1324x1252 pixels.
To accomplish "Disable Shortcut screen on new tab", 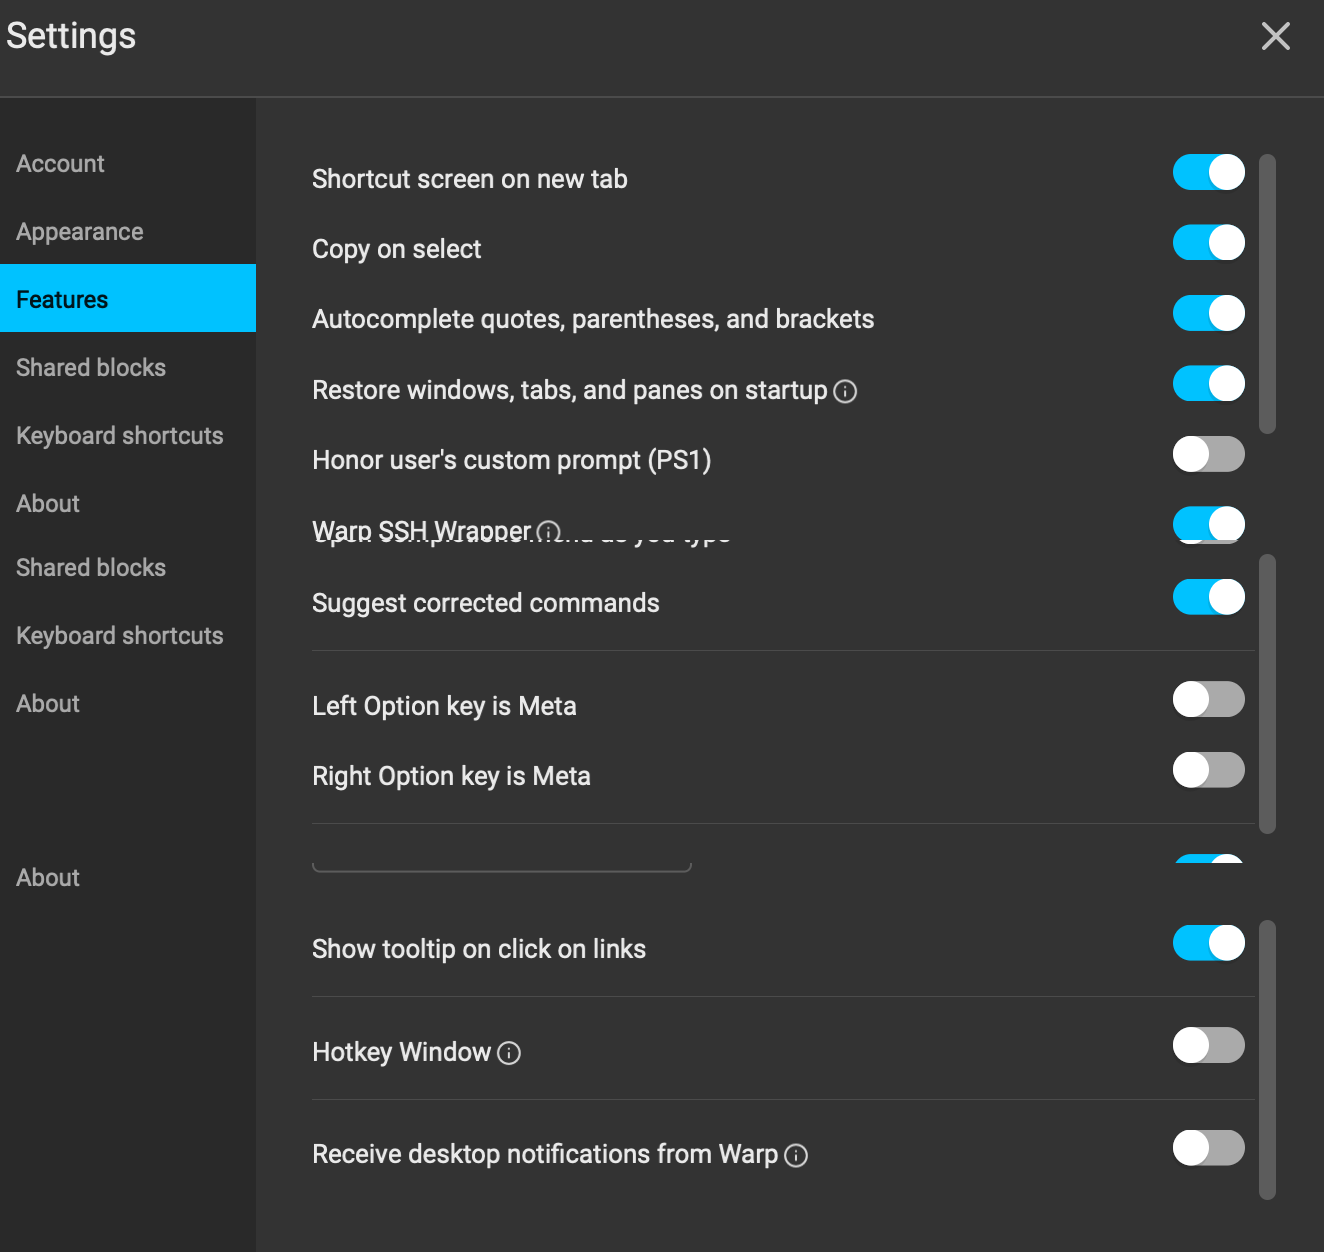I will 1208,172.
